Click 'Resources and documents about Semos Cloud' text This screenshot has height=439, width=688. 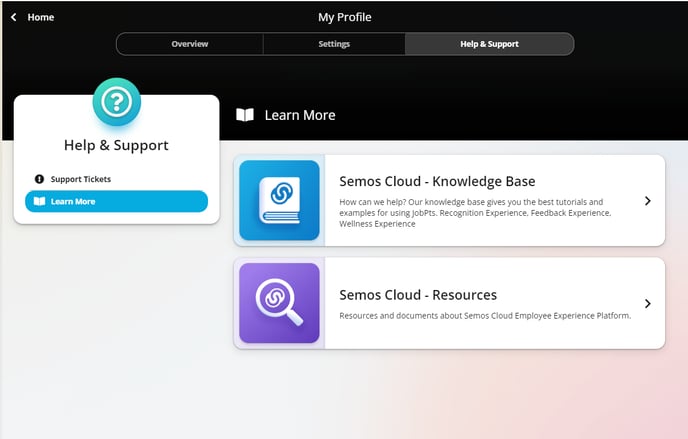pyautogui.click(x=485, y=316)
